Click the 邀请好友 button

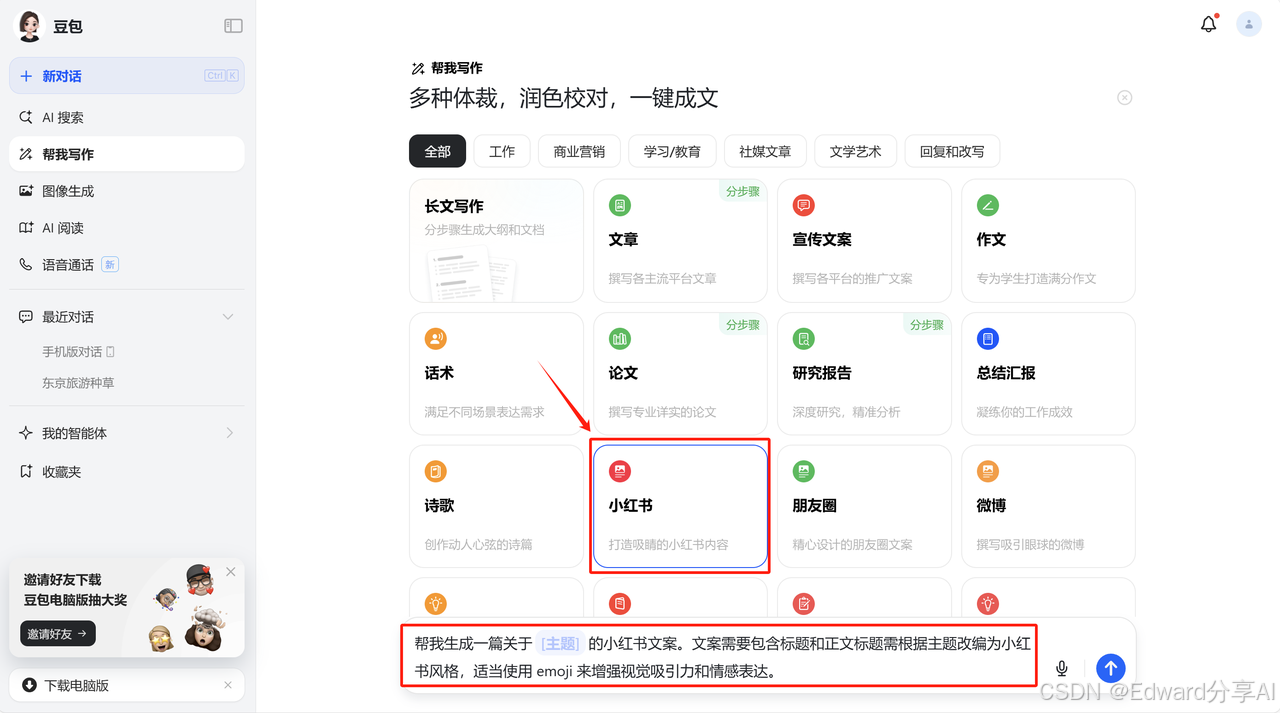(58, 633)
